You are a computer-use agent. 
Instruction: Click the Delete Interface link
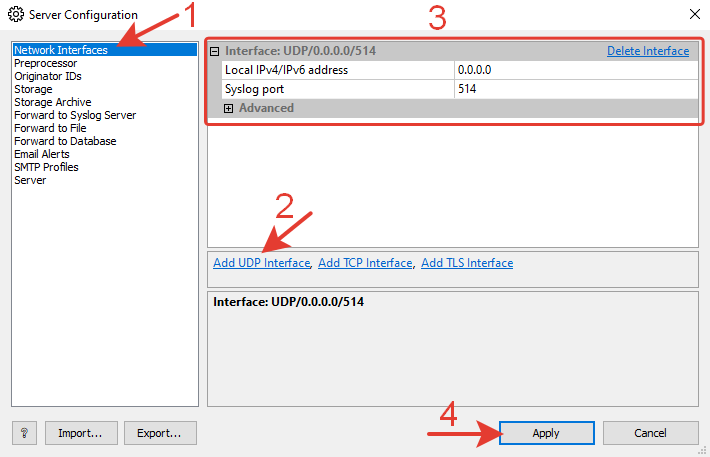648,51
